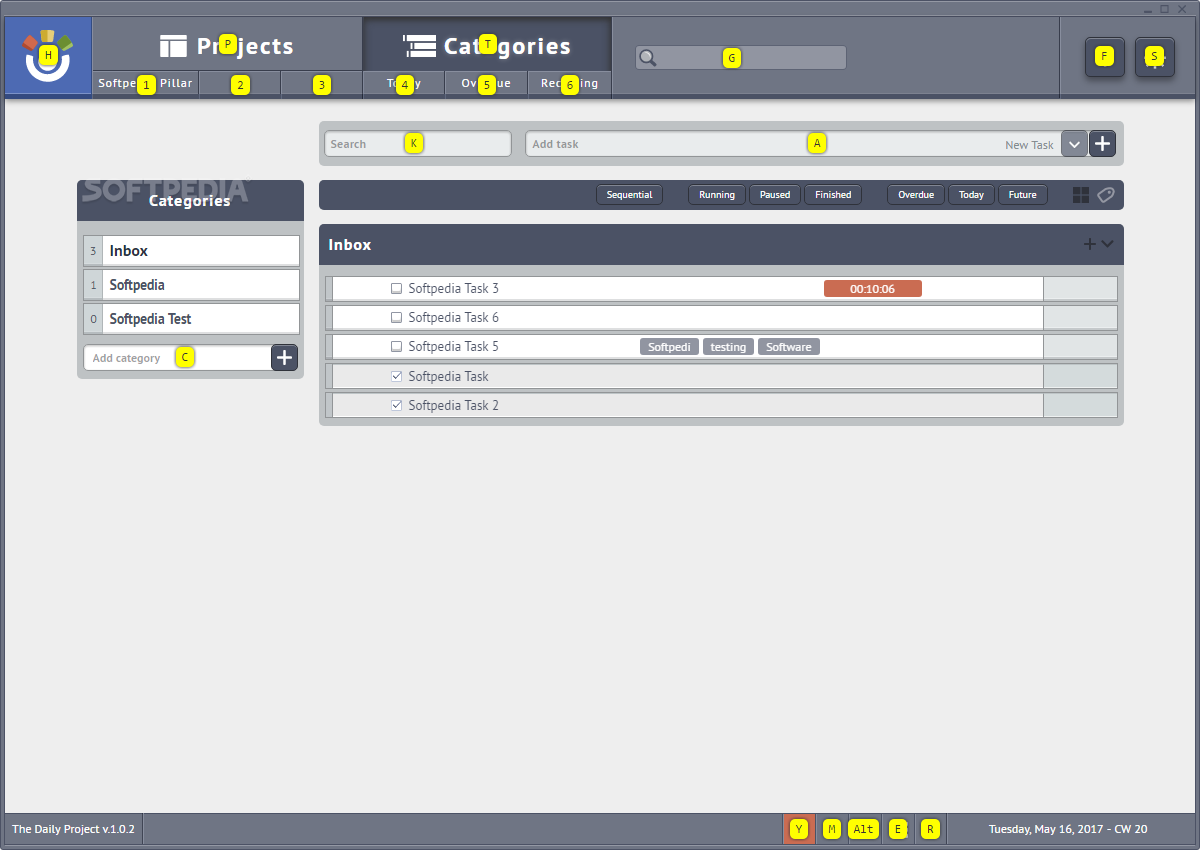
Task: Click the plus icon in Inbox header
Action: 1090,244
